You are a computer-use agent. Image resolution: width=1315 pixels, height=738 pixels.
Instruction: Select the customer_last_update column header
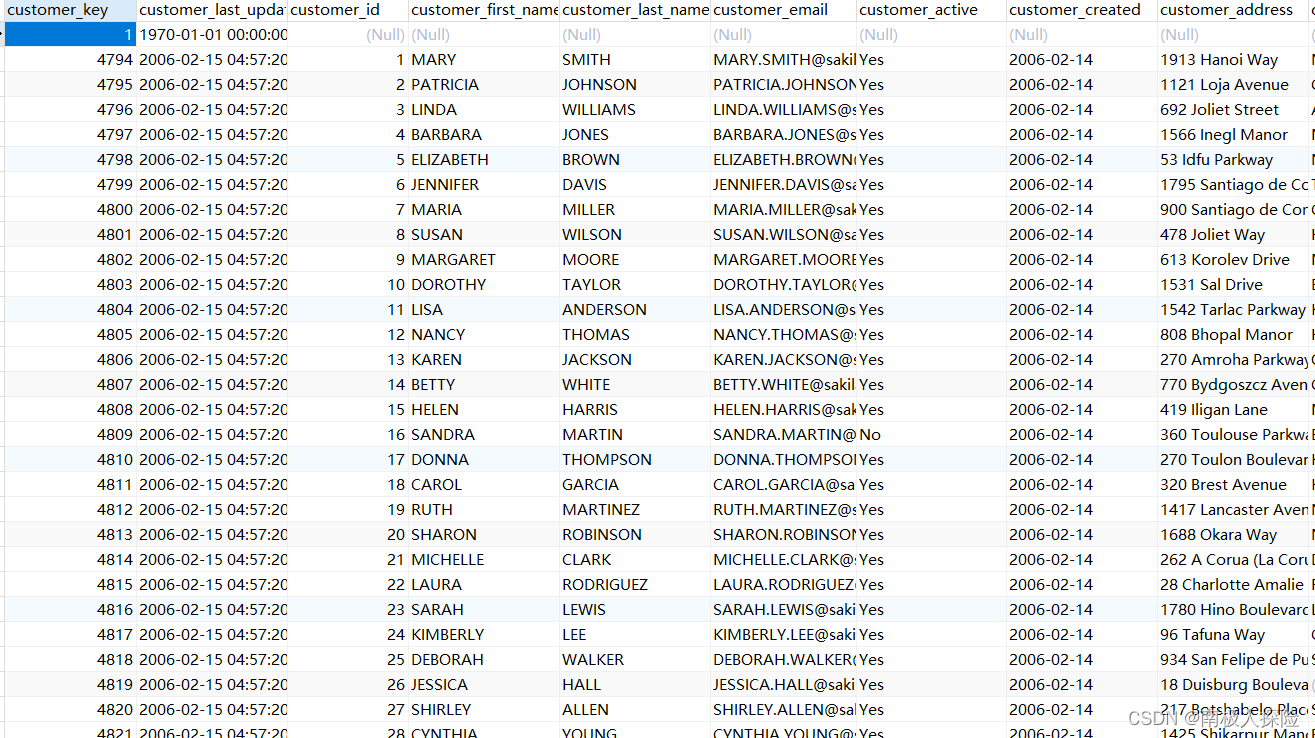[212, 10]
